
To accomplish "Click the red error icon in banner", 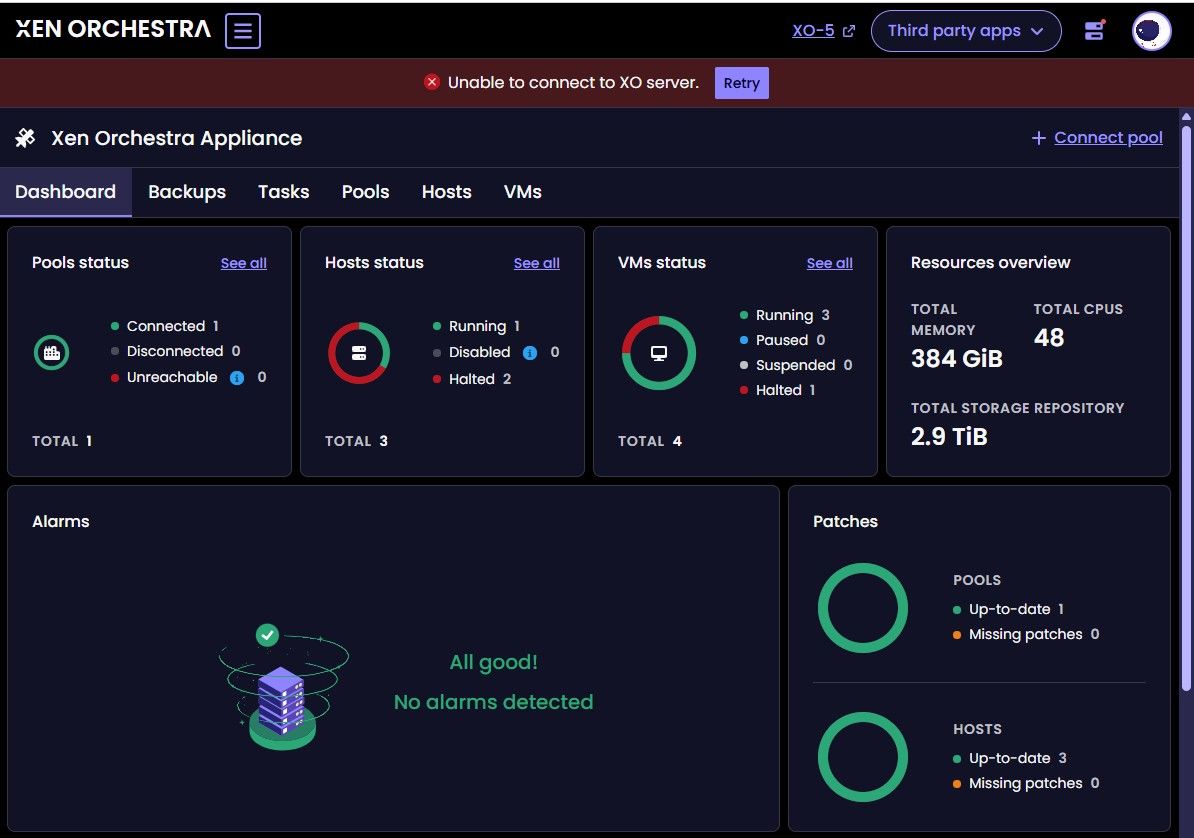I will (432, 82).
